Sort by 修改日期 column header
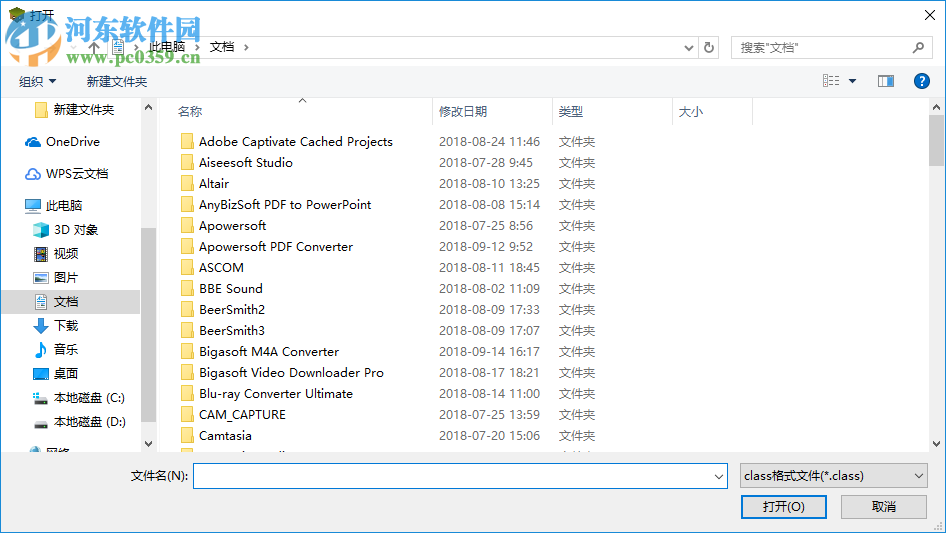The height and width of the screenshot is (533, 946). click(463, 112)
